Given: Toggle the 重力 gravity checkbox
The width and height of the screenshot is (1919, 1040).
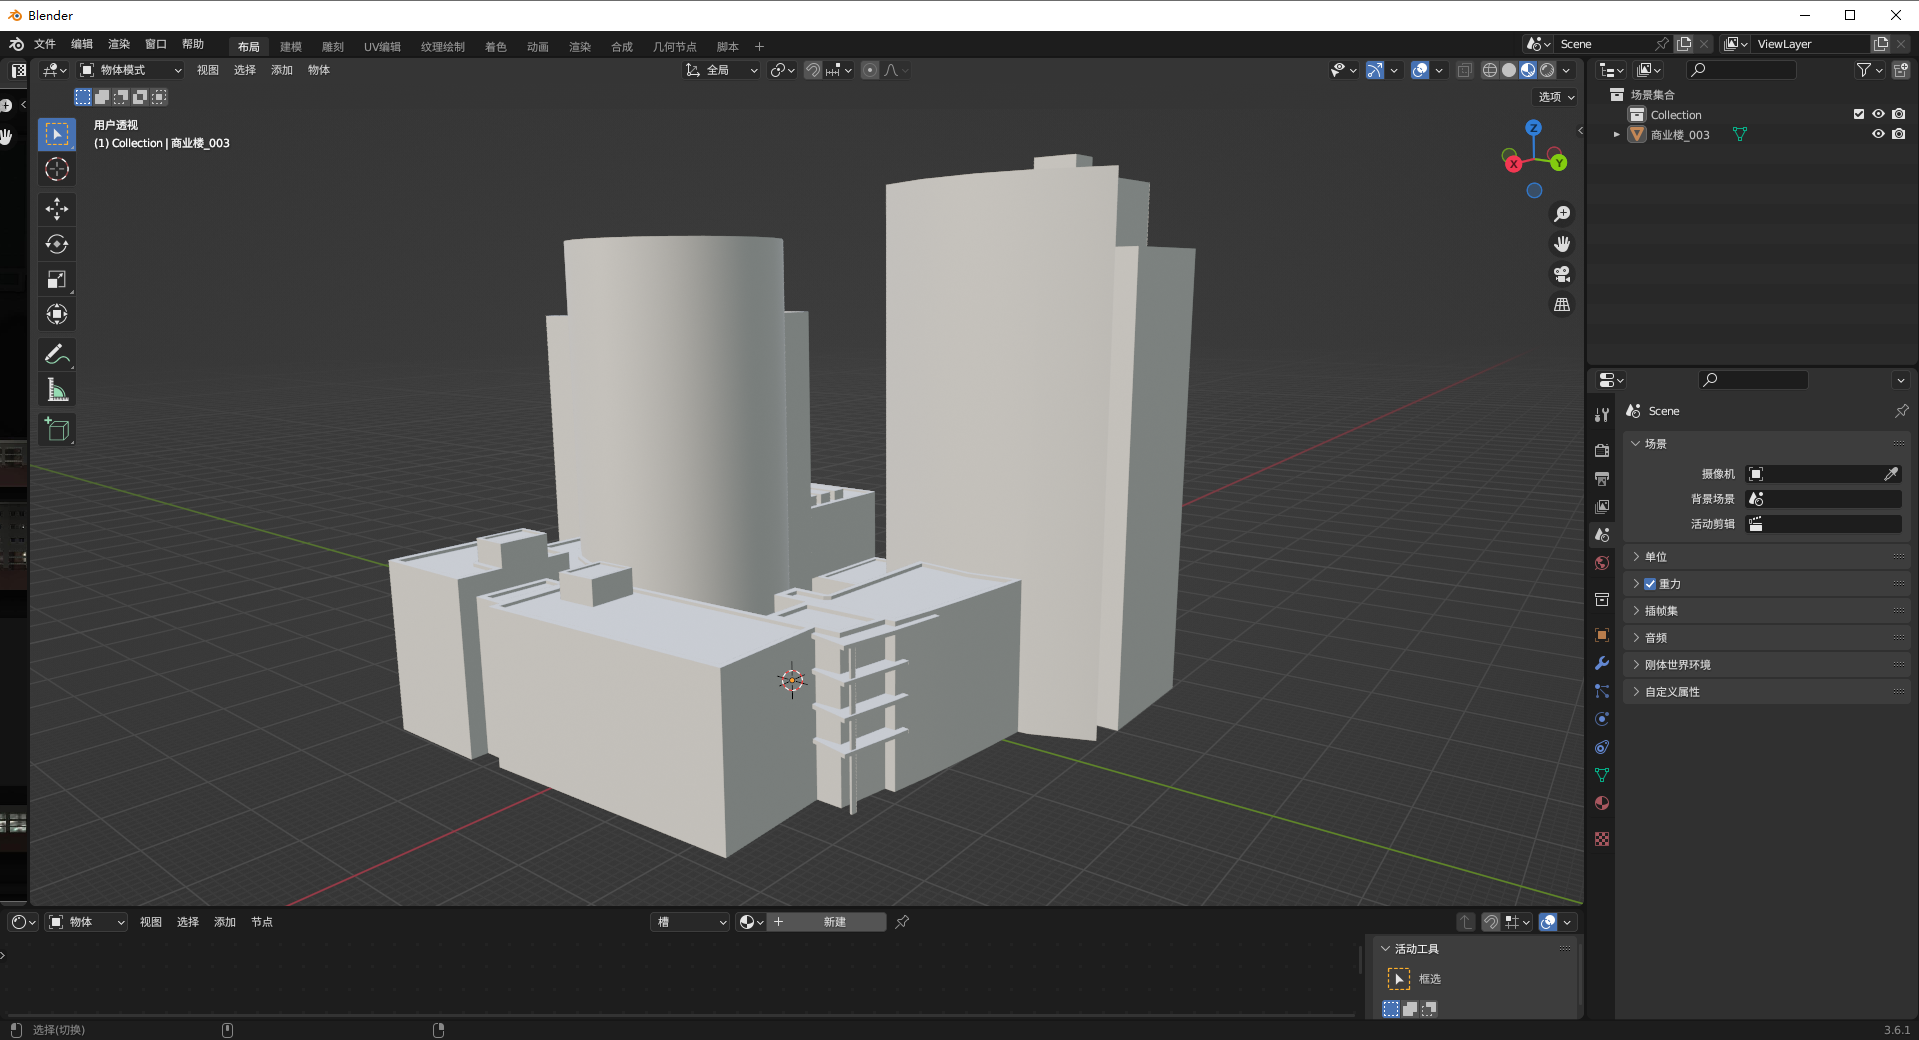Looking at the screenshot, I should click(x=1650, y=584).
